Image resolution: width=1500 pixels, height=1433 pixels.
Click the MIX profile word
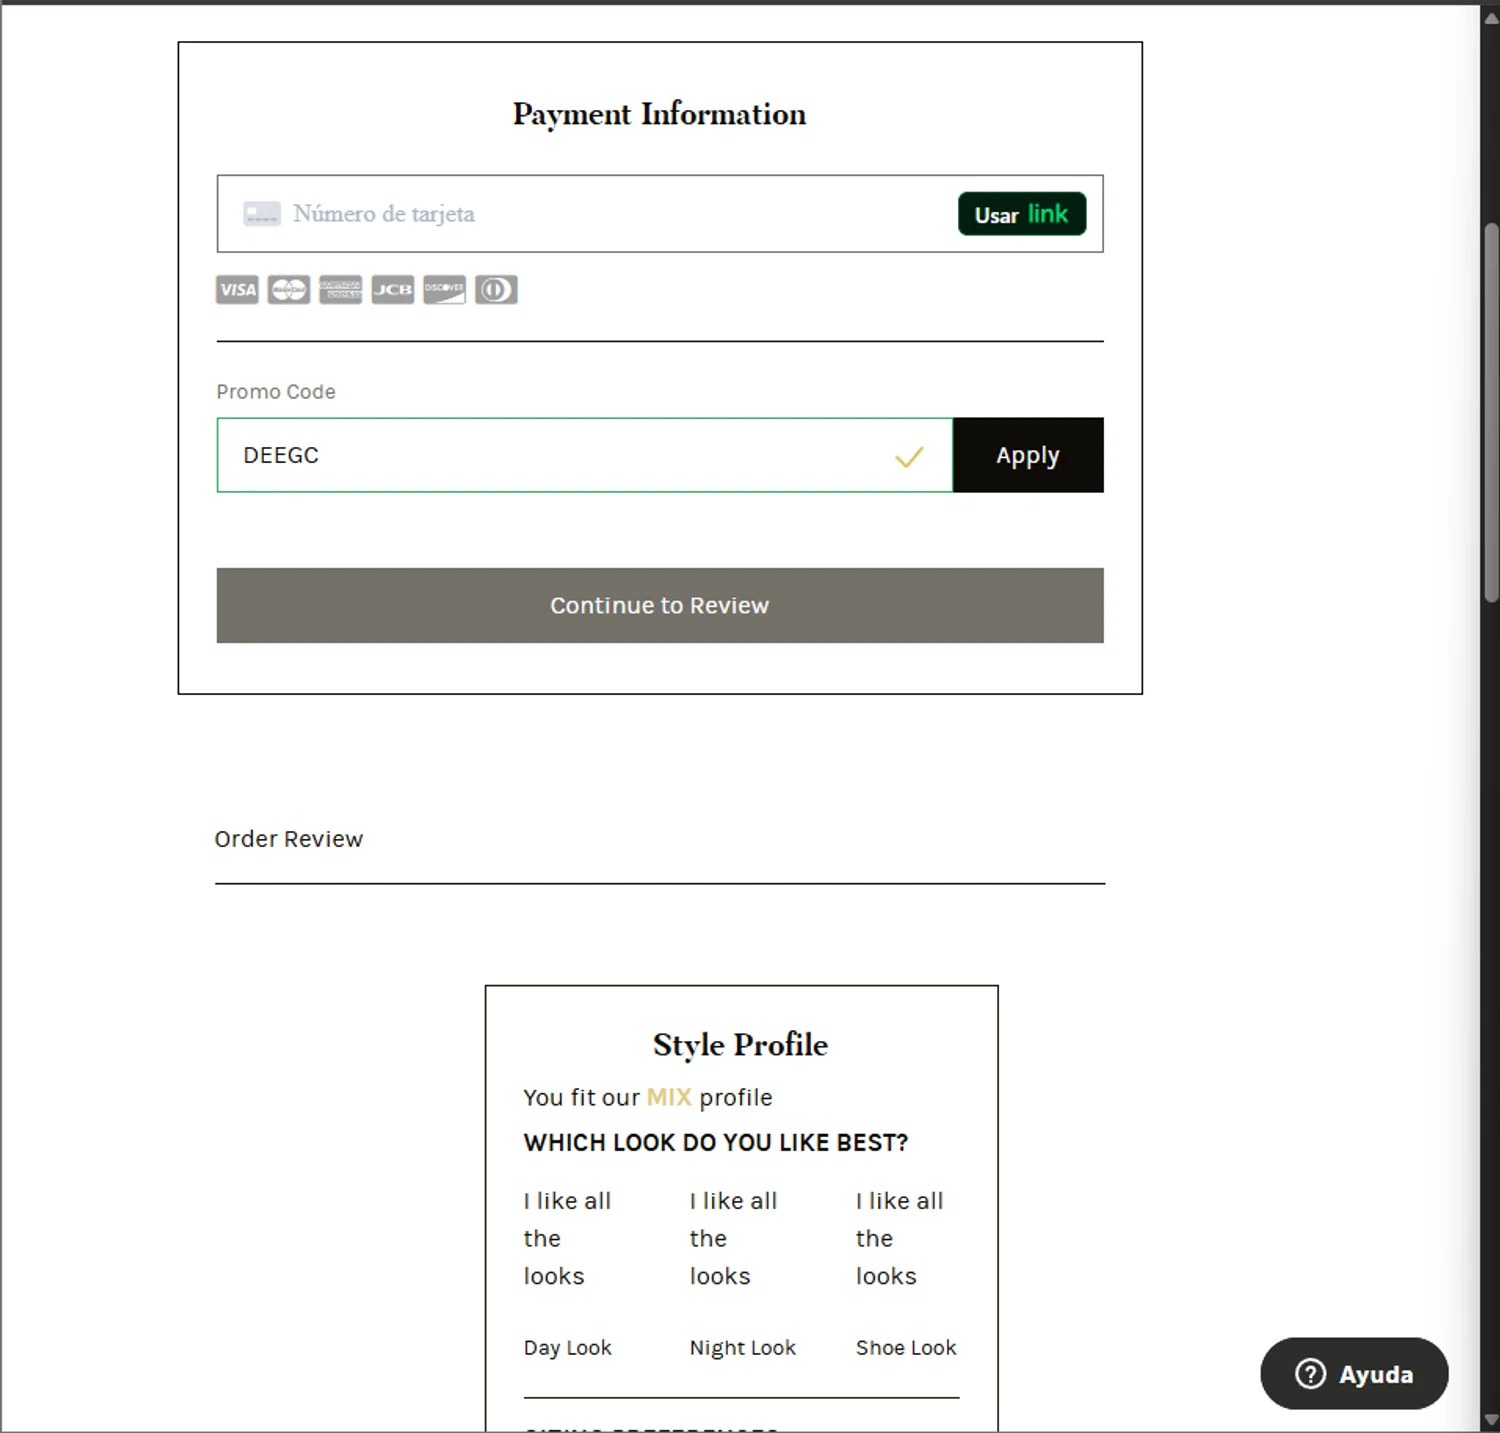coord(669,1097)
